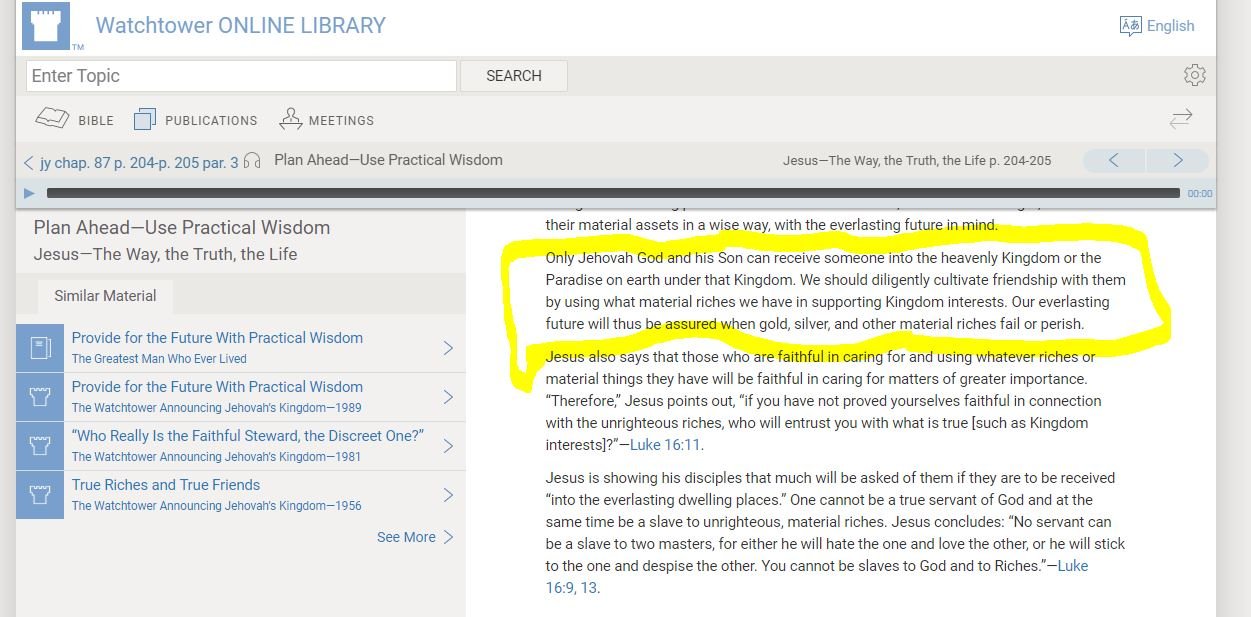Click tower icon beside Watchtower 1981 item

point(40,446)
